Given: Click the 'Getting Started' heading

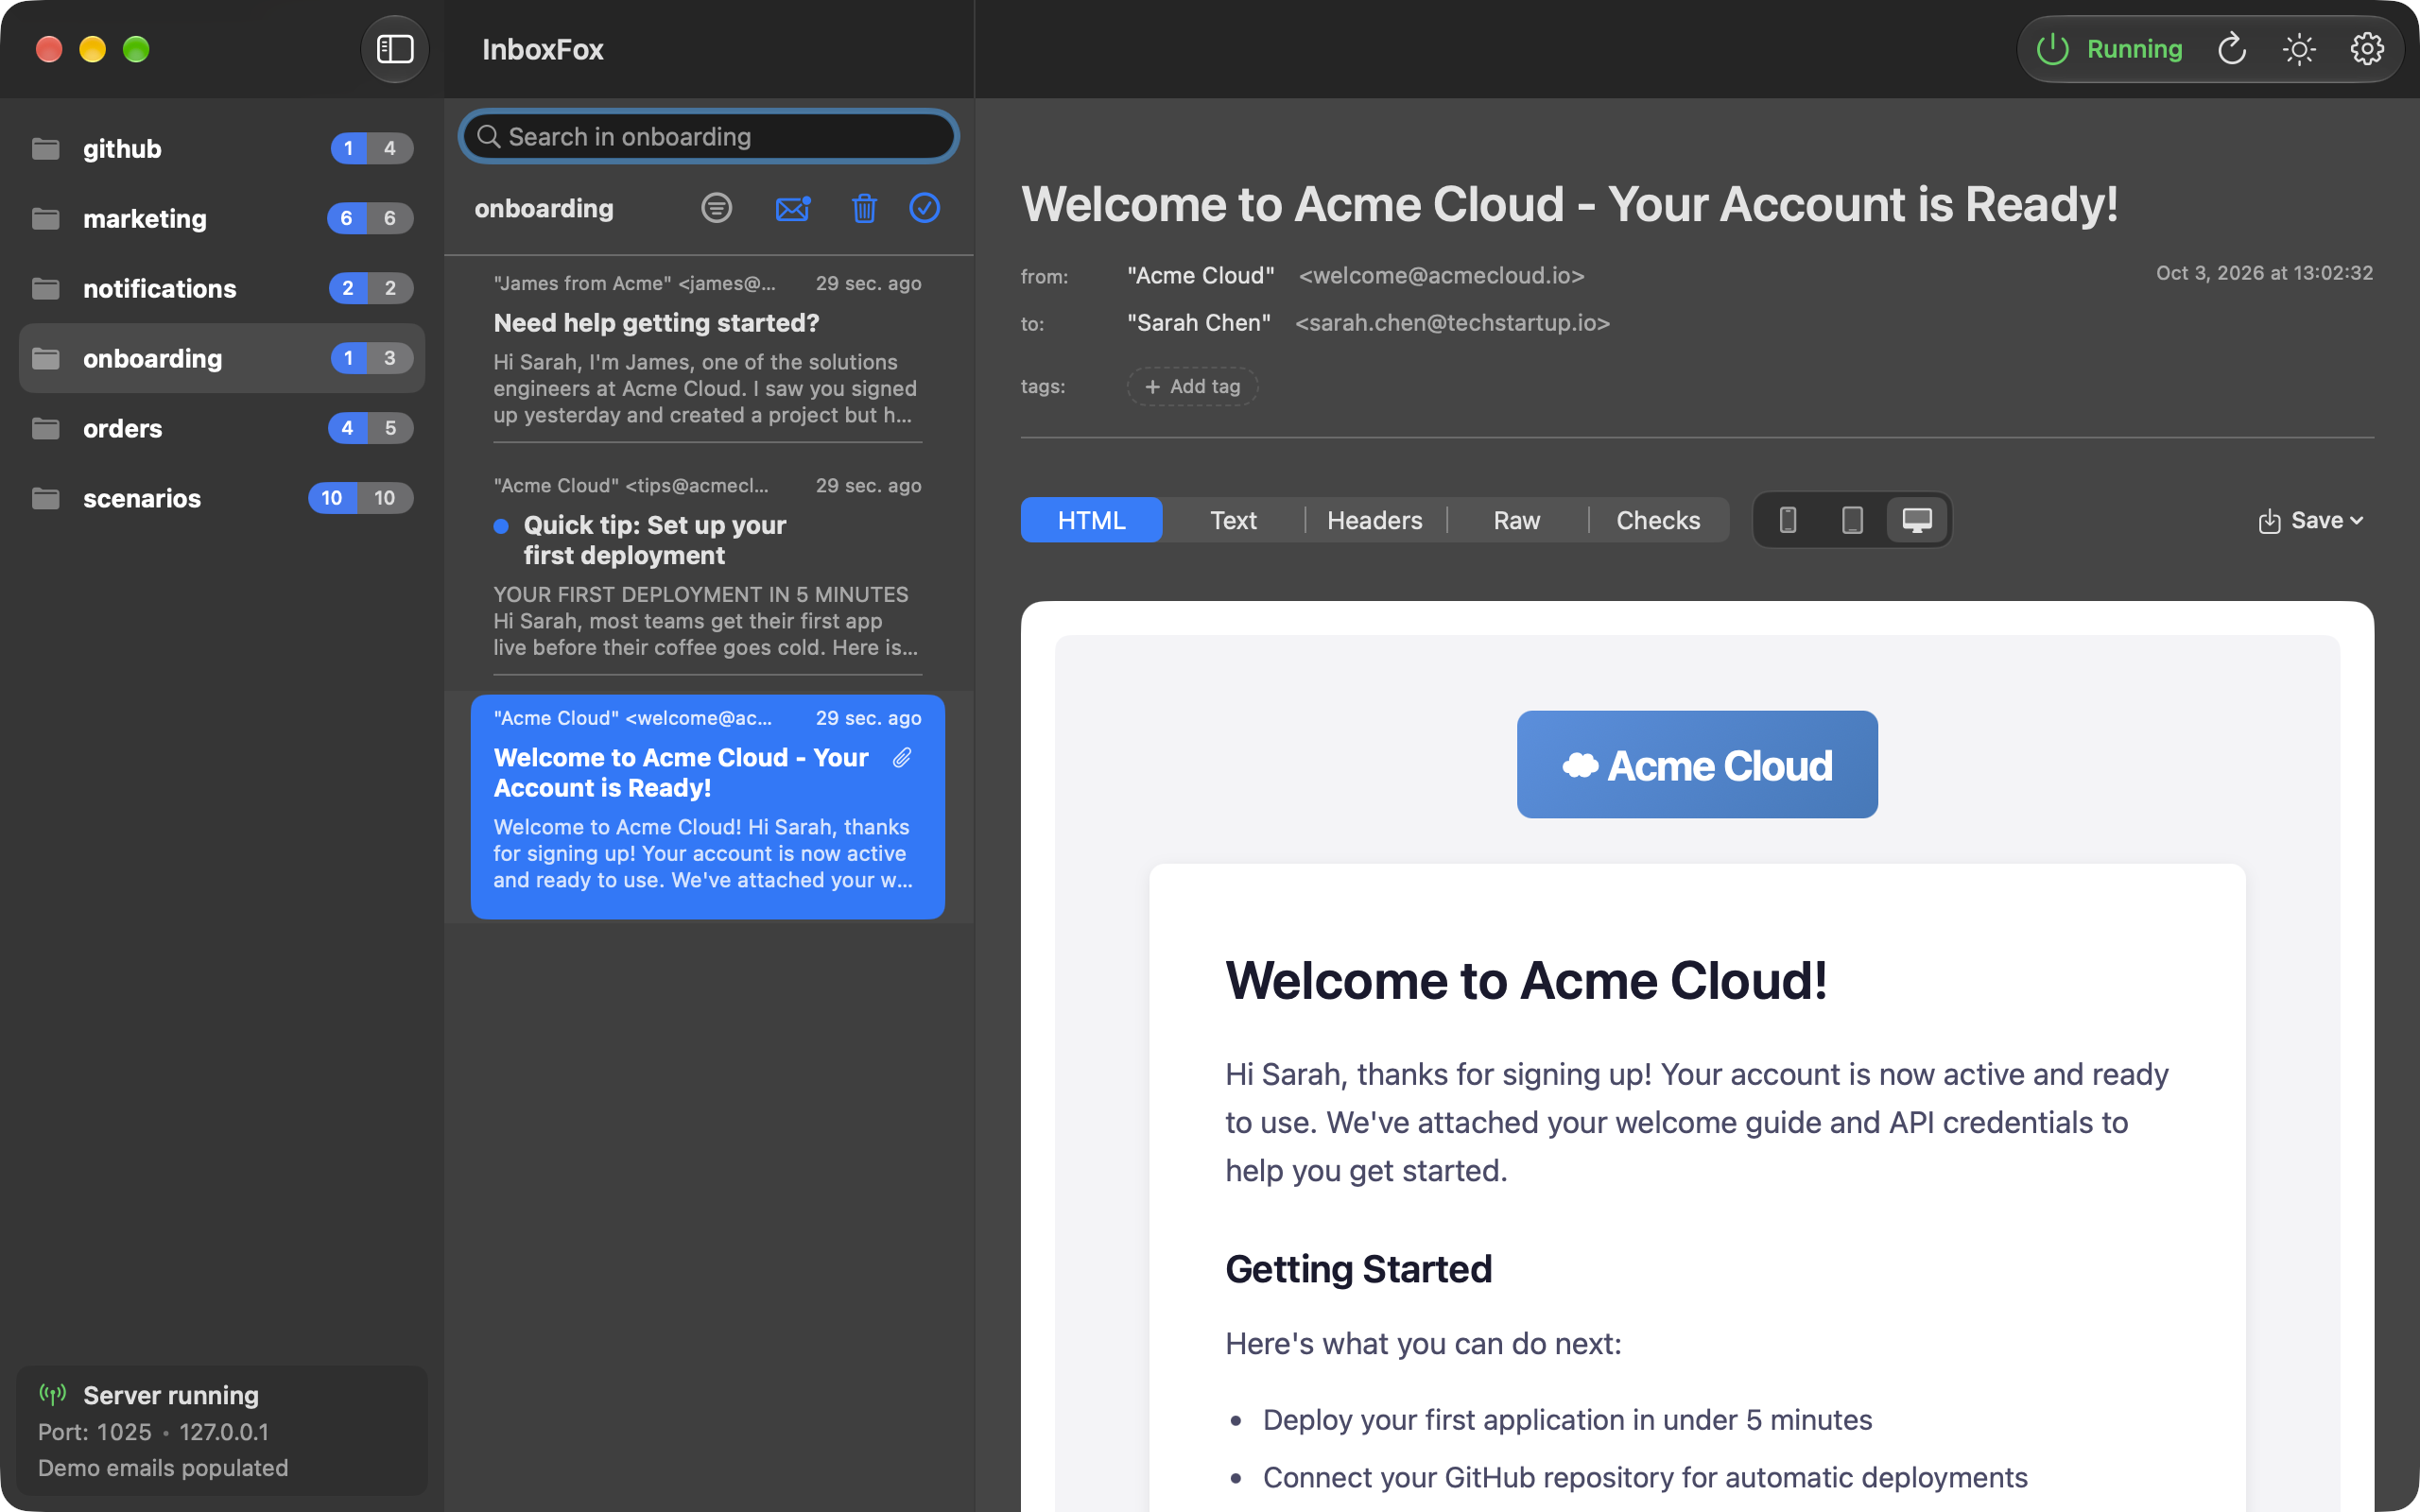Looking at the screenshot, I should (x=1358, y=1269).
